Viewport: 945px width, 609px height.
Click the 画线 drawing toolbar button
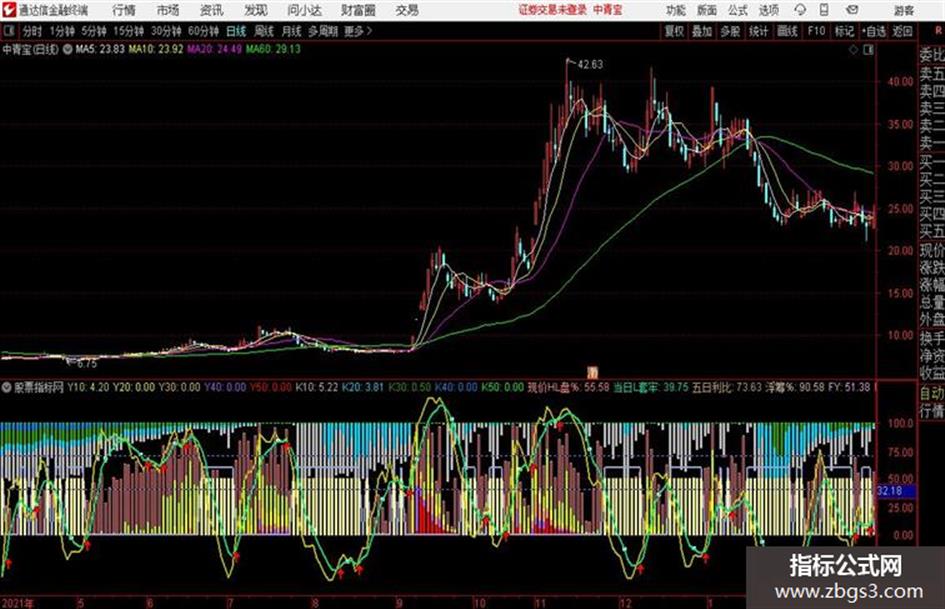tap(787, 31)
